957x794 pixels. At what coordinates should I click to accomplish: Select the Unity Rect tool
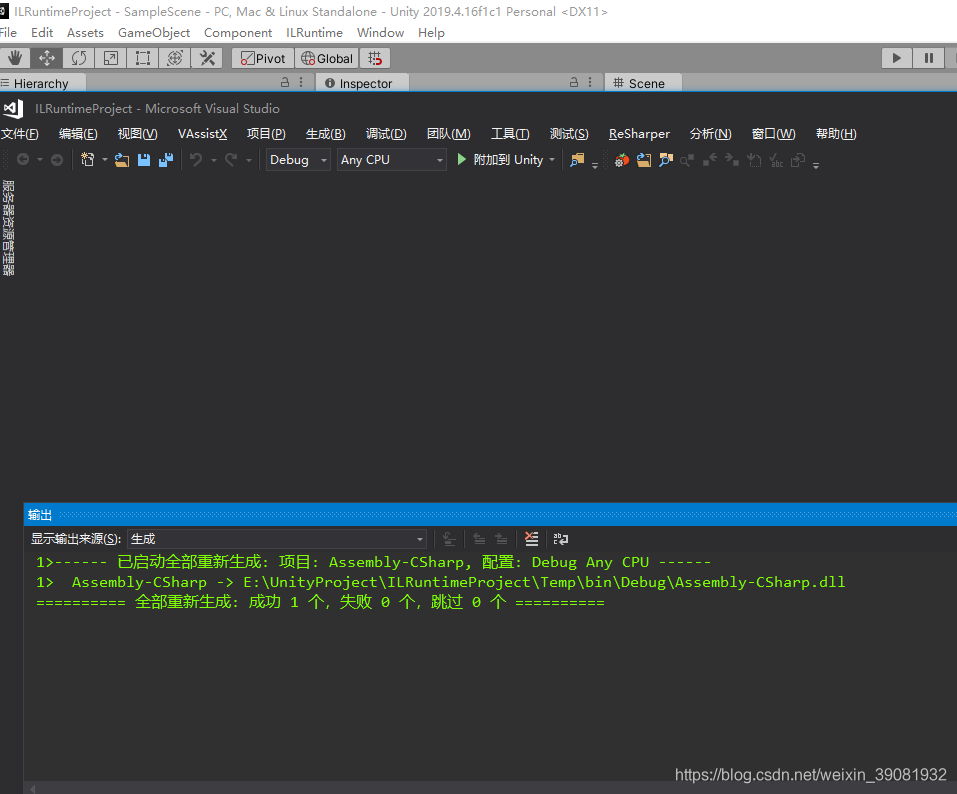pos(143,59)
